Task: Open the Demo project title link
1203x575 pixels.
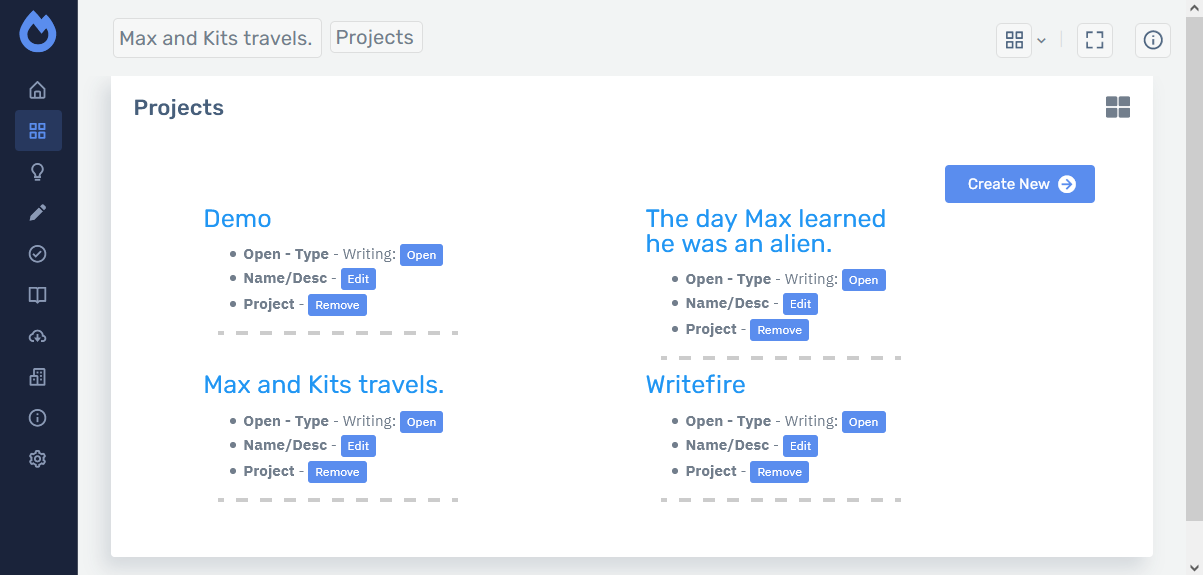Action: pyautogui.click(x=237, y=219)
